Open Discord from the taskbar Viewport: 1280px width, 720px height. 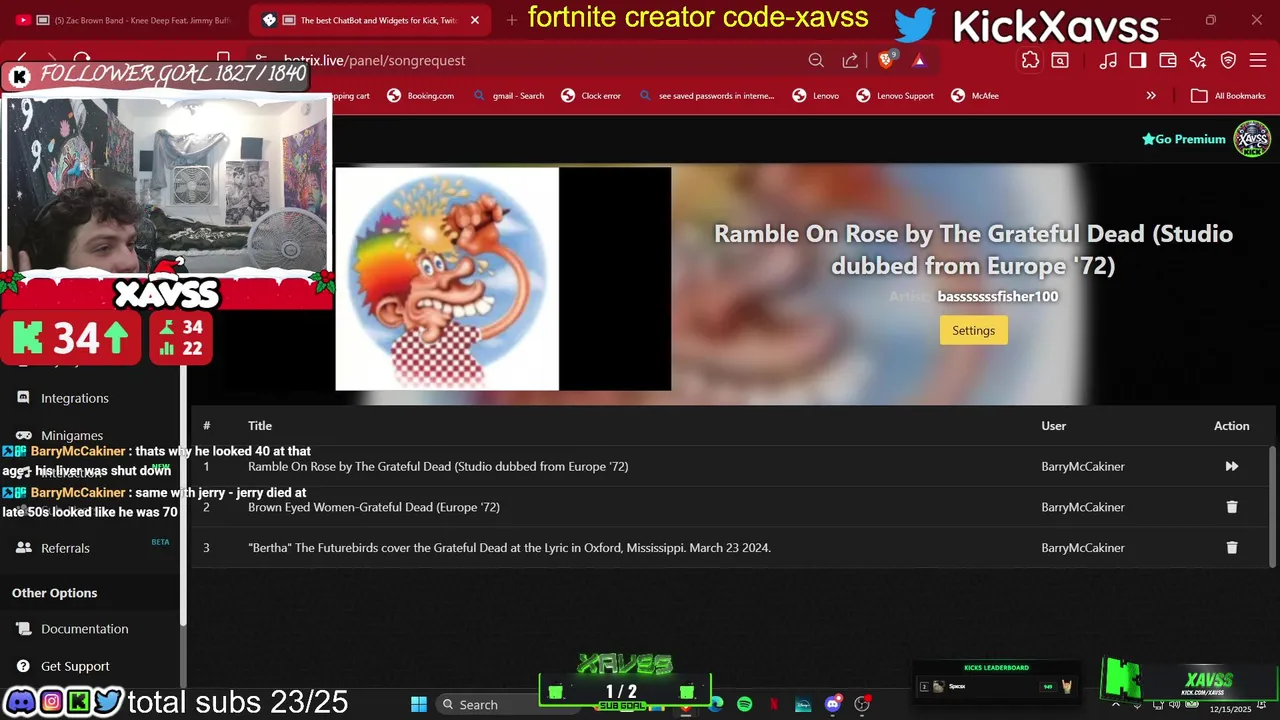click(832, 704)
